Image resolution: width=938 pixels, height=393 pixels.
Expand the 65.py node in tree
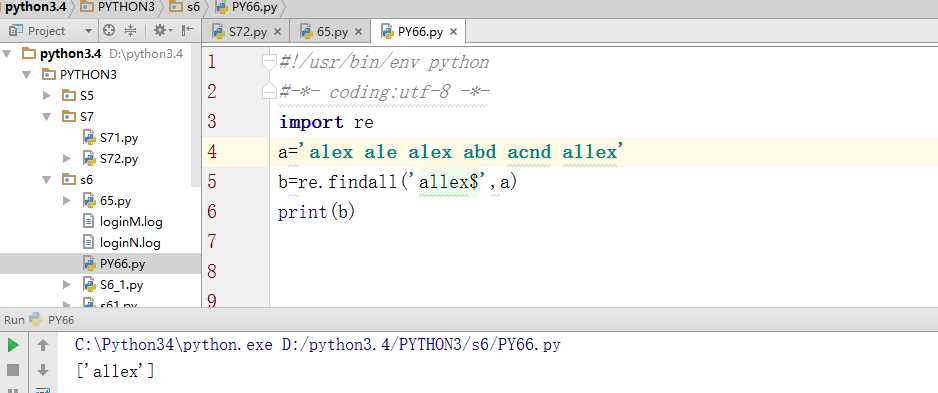click(x=67, y=200)
